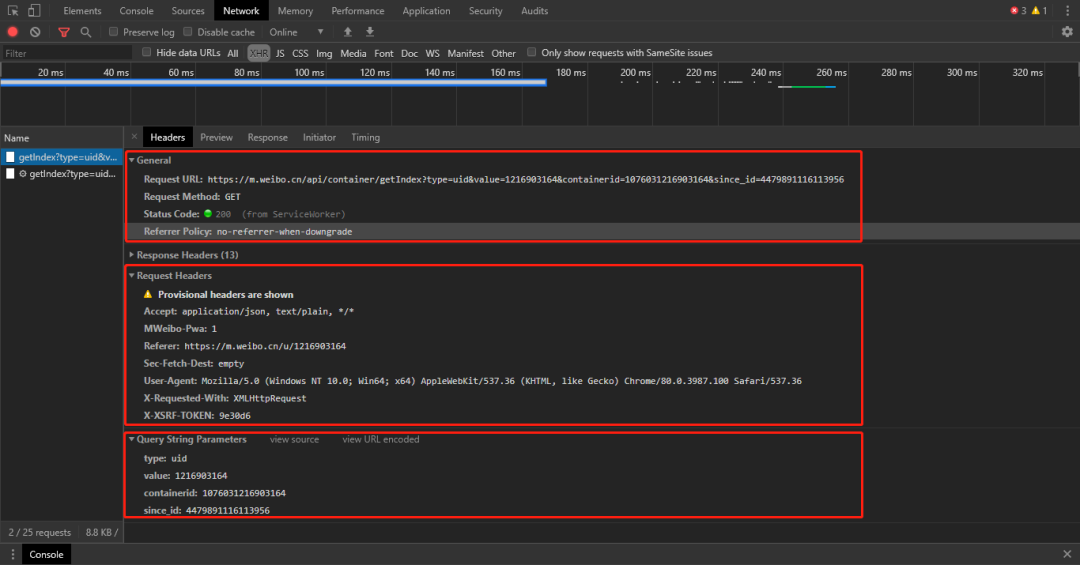Stop recording network log (red circle)
1080x565 pixels.
click(12, 32)
